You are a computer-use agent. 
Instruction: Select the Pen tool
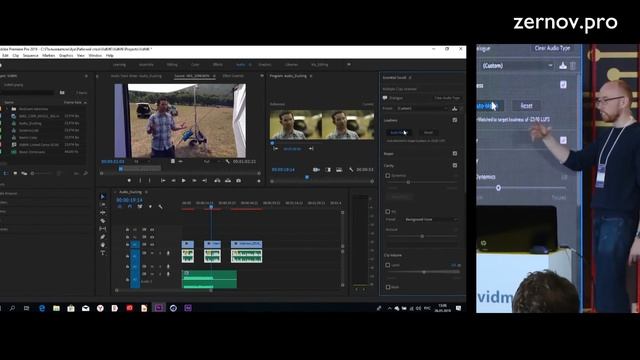pos(102,237)
